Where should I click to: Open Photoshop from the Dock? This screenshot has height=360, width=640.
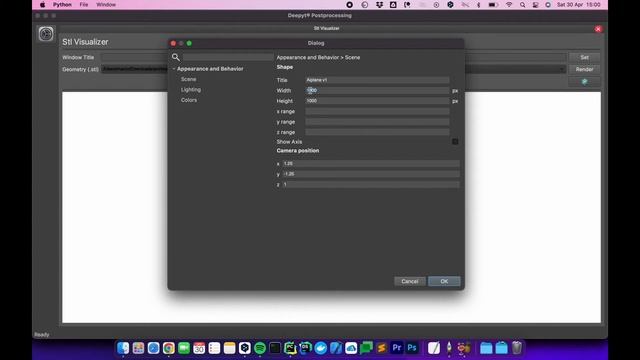(x=412, y=348)
